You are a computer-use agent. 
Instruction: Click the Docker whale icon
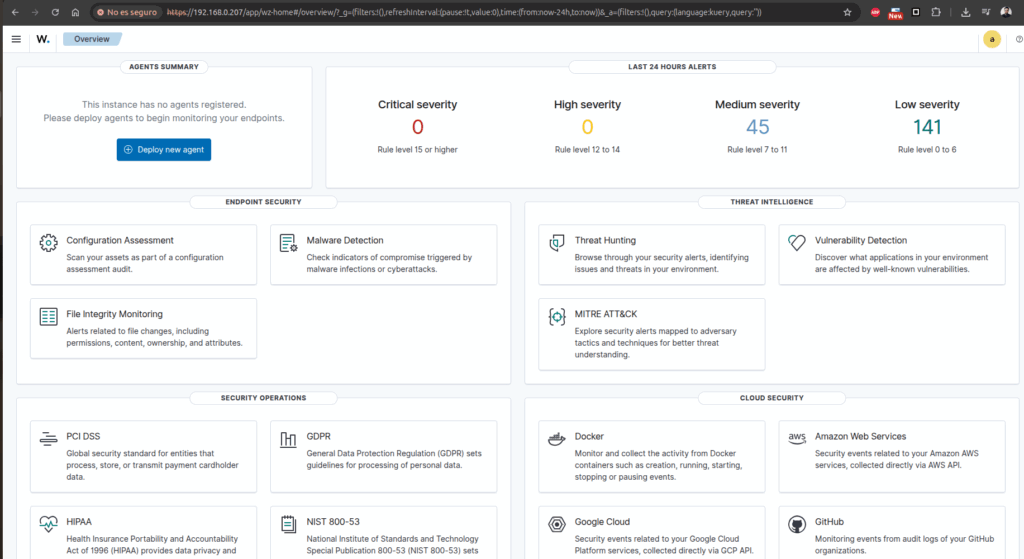tap(557, 438)
